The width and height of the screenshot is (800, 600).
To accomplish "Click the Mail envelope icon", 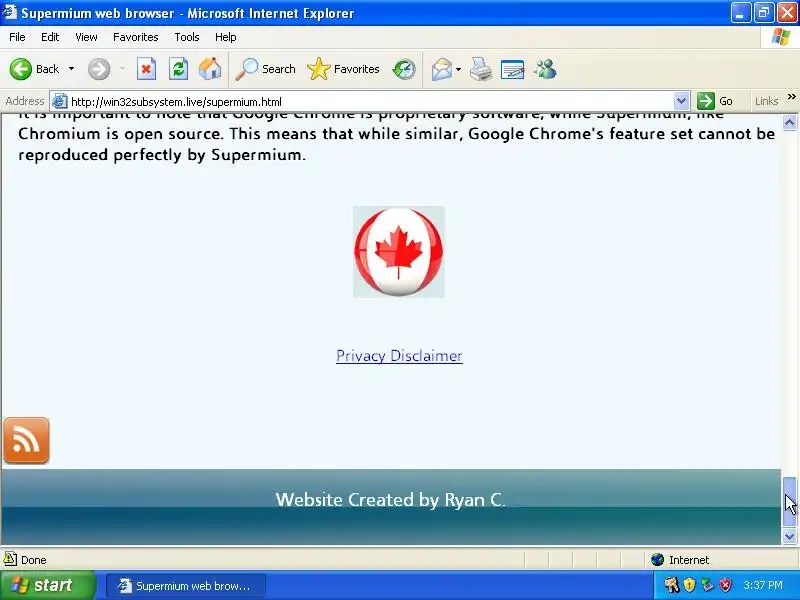I will tap(442, 69).
